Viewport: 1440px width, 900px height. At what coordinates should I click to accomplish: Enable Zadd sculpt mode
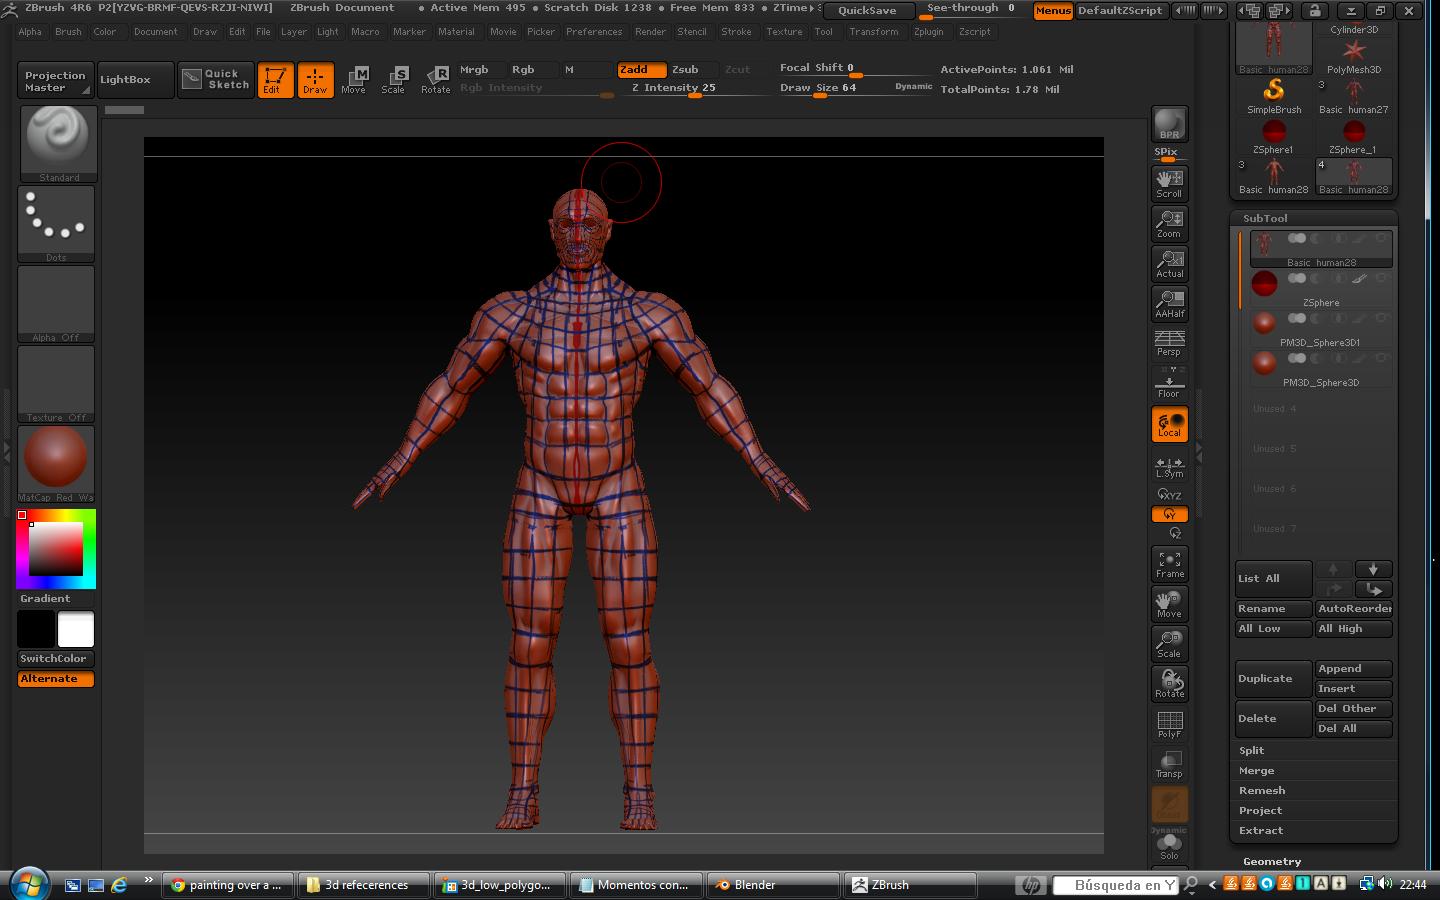point(640,69)
